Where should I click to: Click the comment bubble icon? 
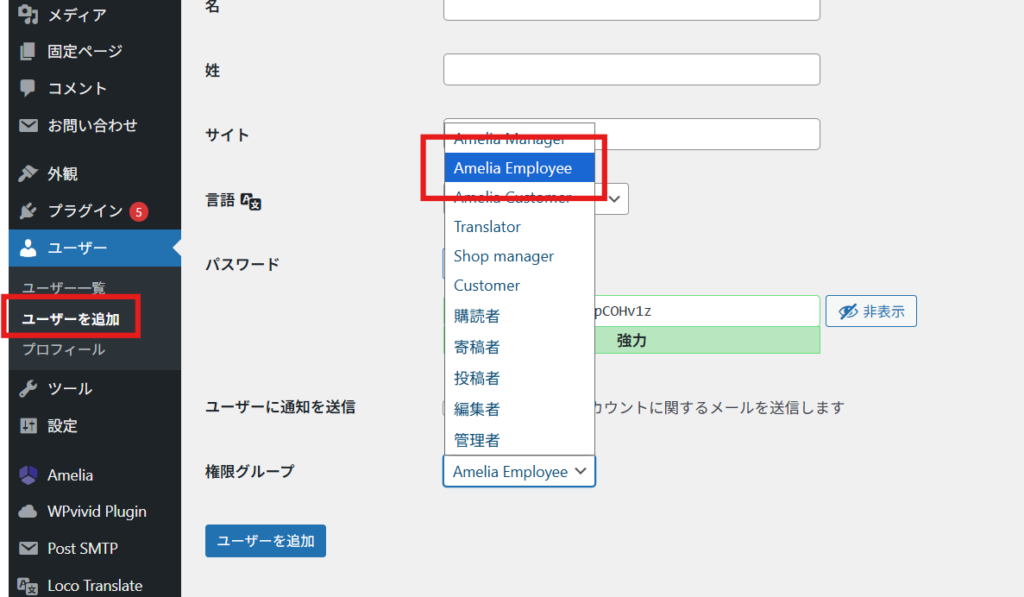(28, 88)
